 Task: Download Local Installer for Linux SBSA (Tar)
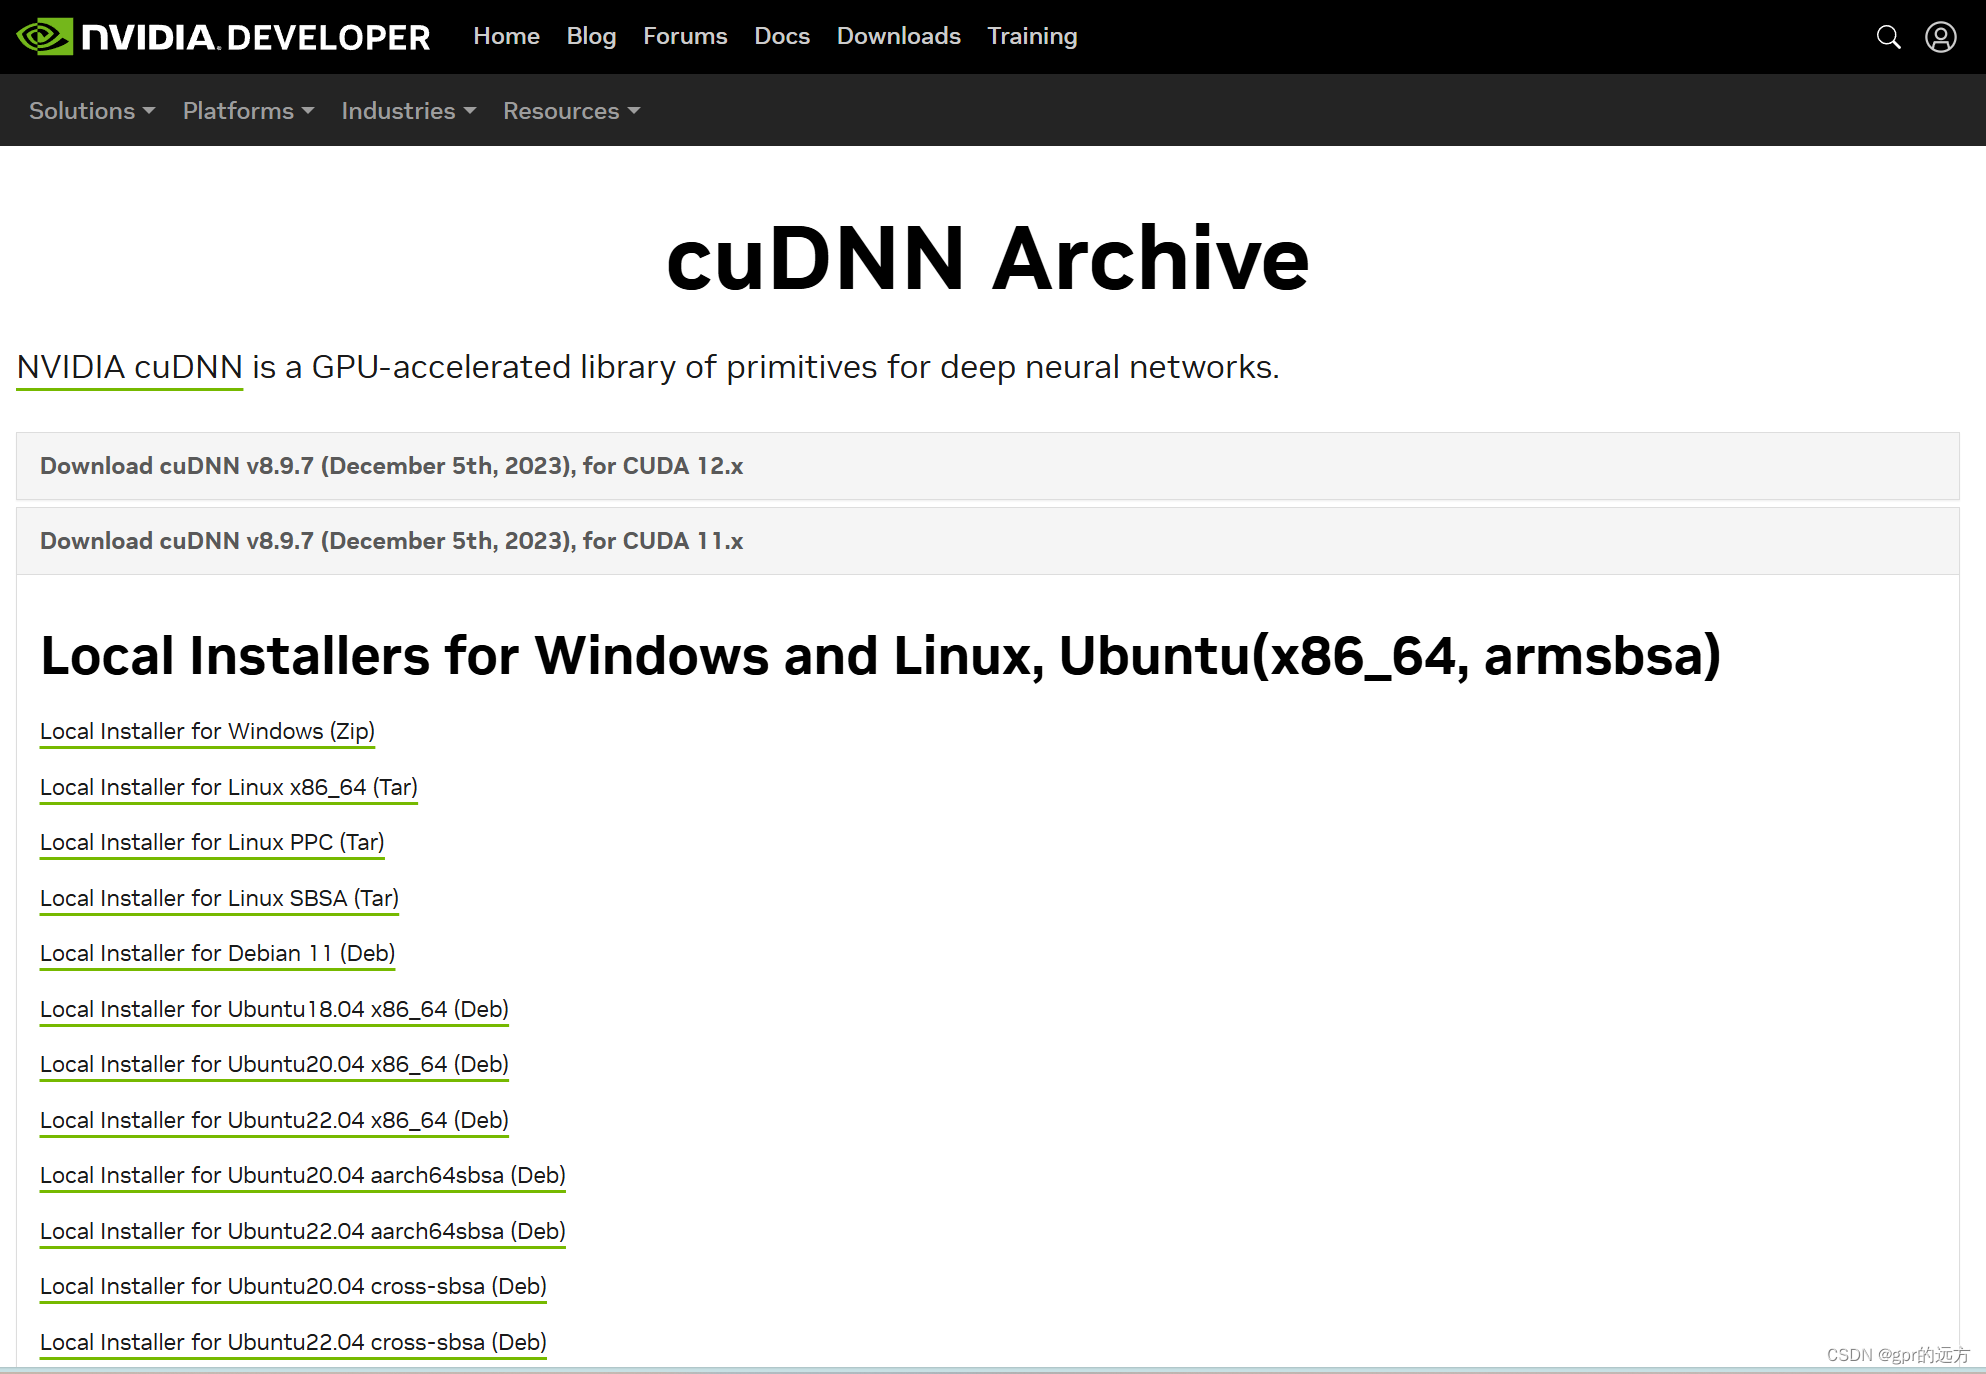click(219, 899)
